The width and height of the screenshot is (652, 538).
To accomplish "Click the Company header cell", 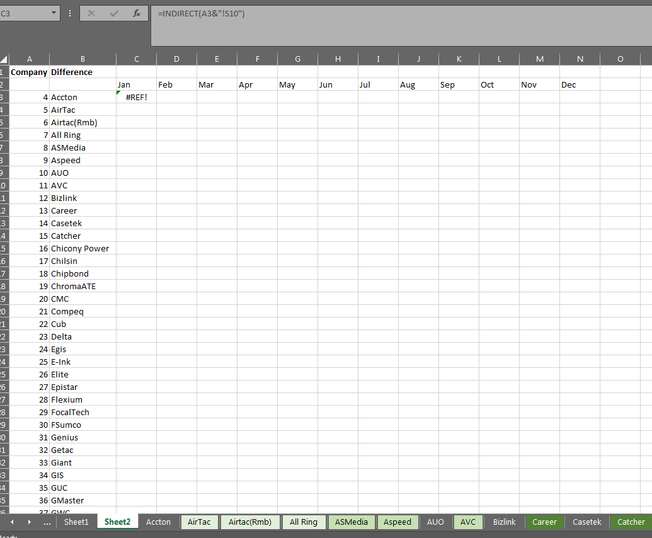I will (x=29, y=72).
